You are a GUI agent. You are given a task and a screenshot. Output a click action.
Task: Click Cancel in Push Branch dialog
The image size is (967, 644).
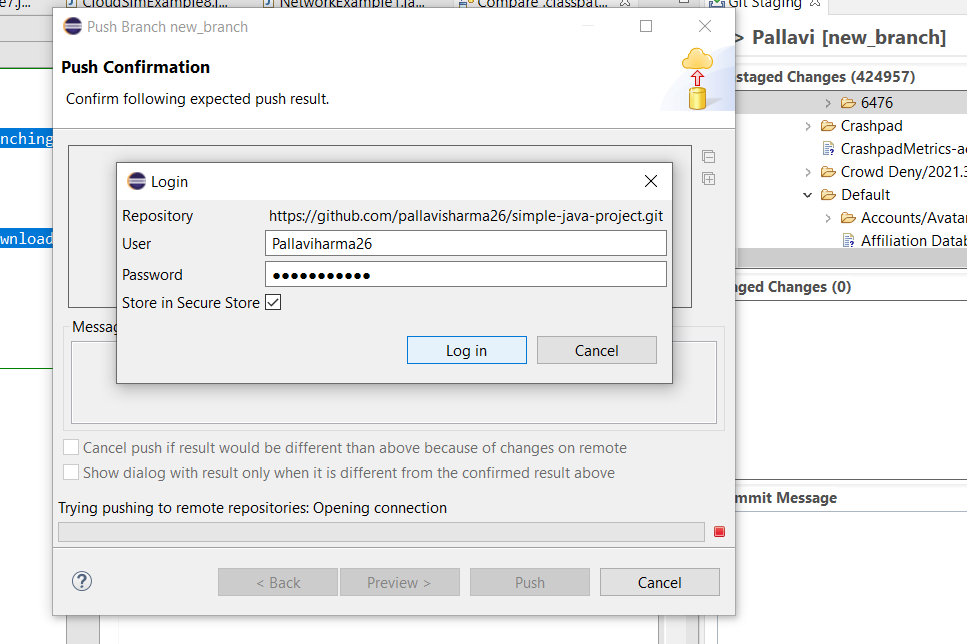click(659, 582)
